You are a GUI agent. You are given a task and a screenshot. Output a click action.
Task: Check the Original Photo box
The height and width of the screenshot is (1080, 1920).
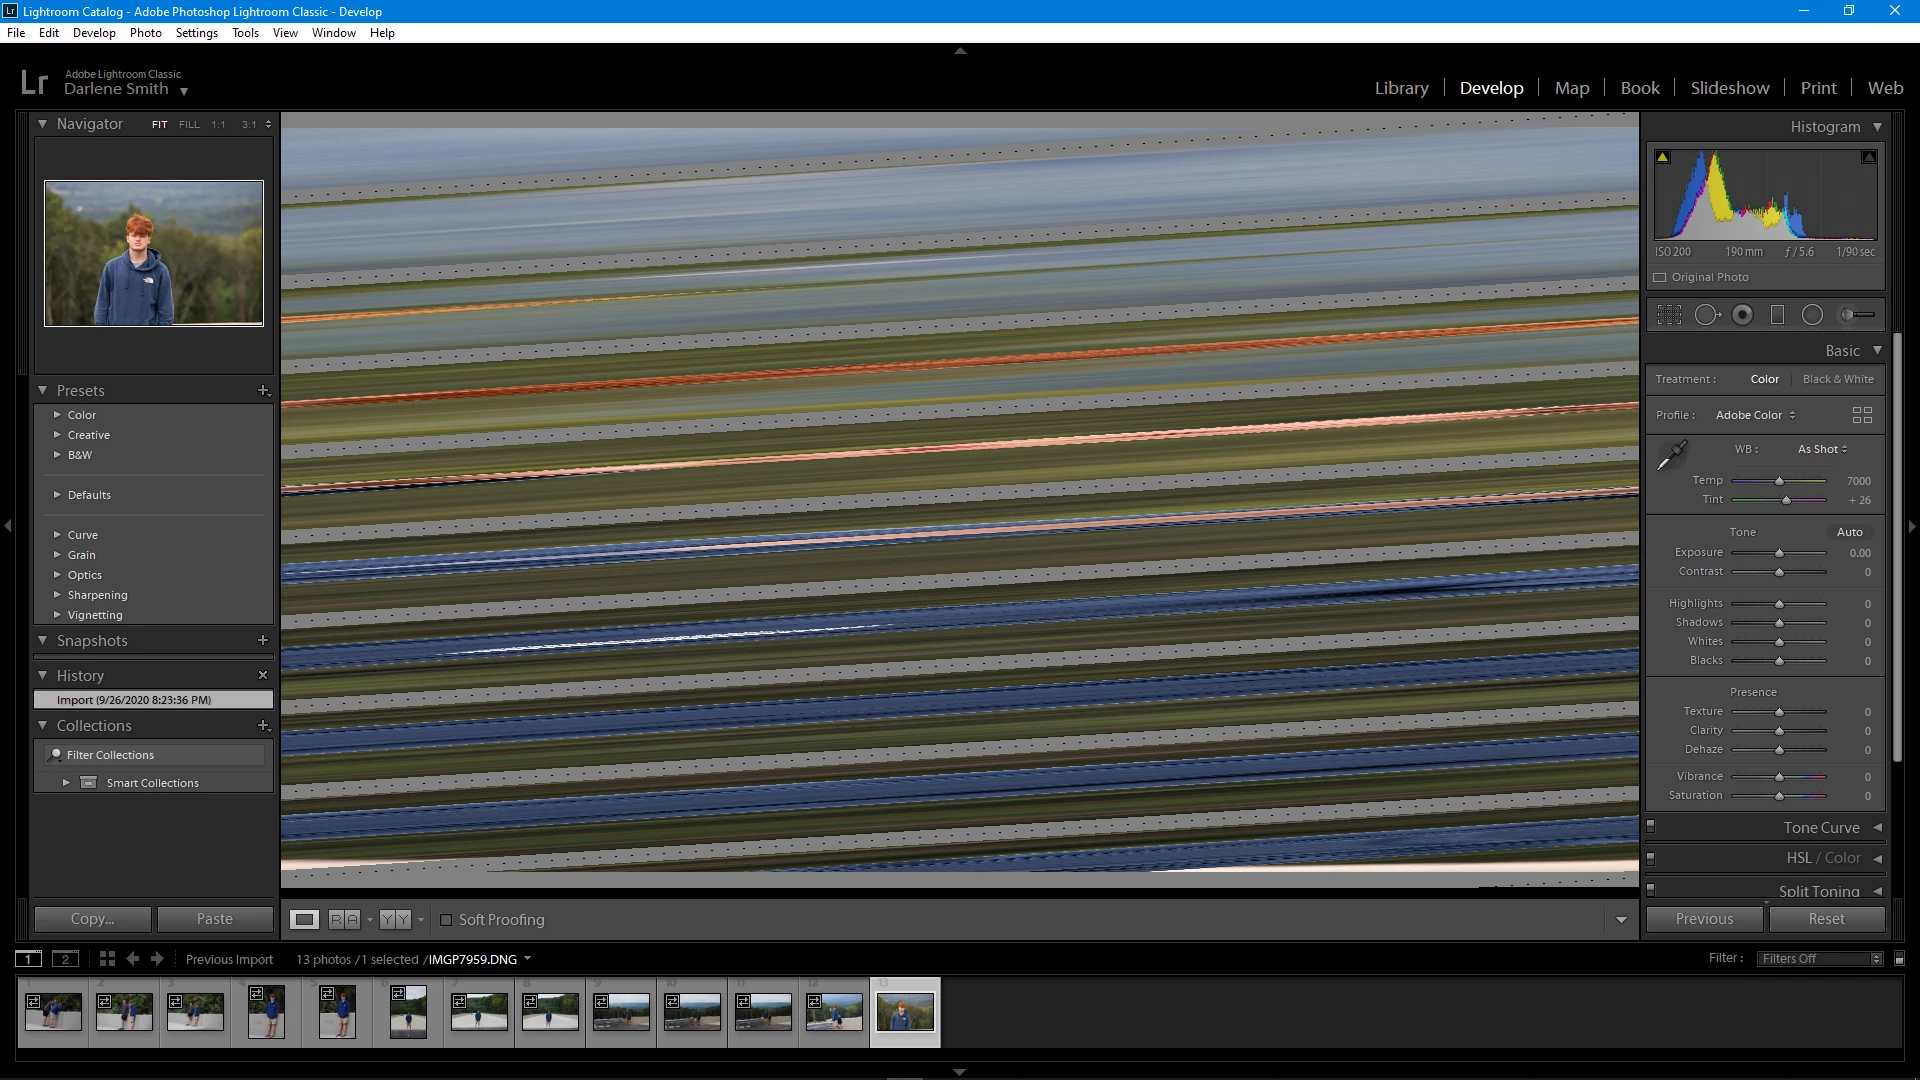[1660, 278]
